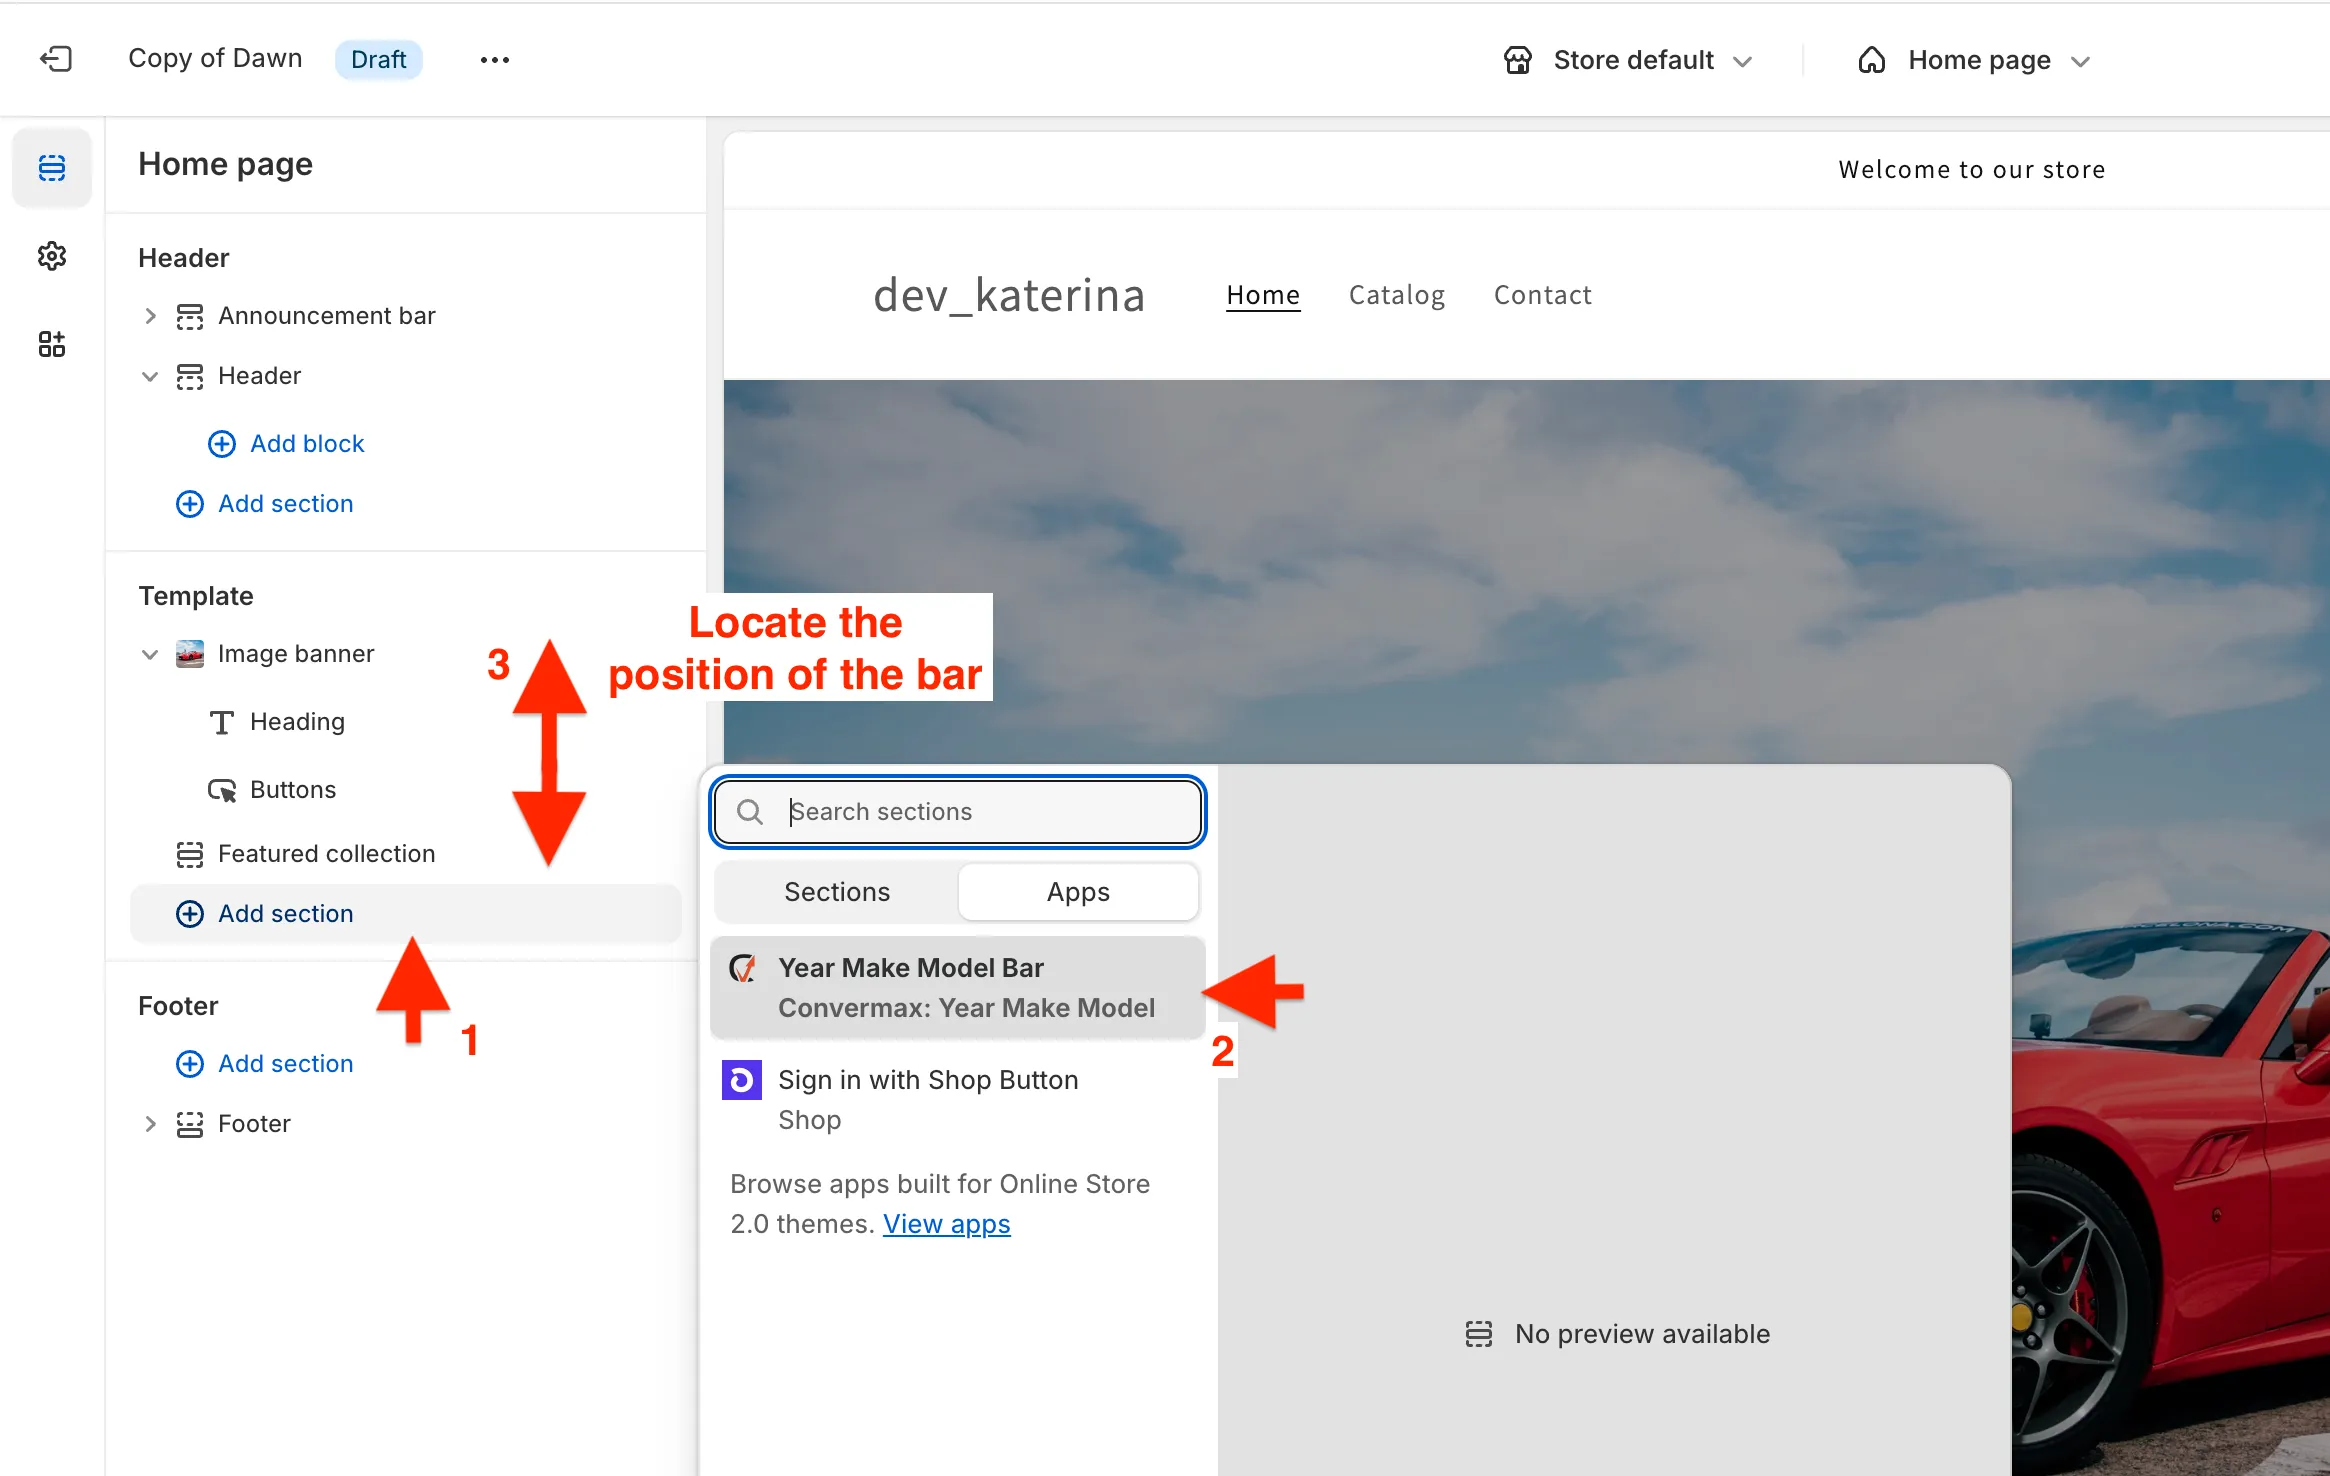The width and height of the screenshot is (2330, 1476).
Task: Open the App embeds sidebar icon
Action: tap(52, 344)
